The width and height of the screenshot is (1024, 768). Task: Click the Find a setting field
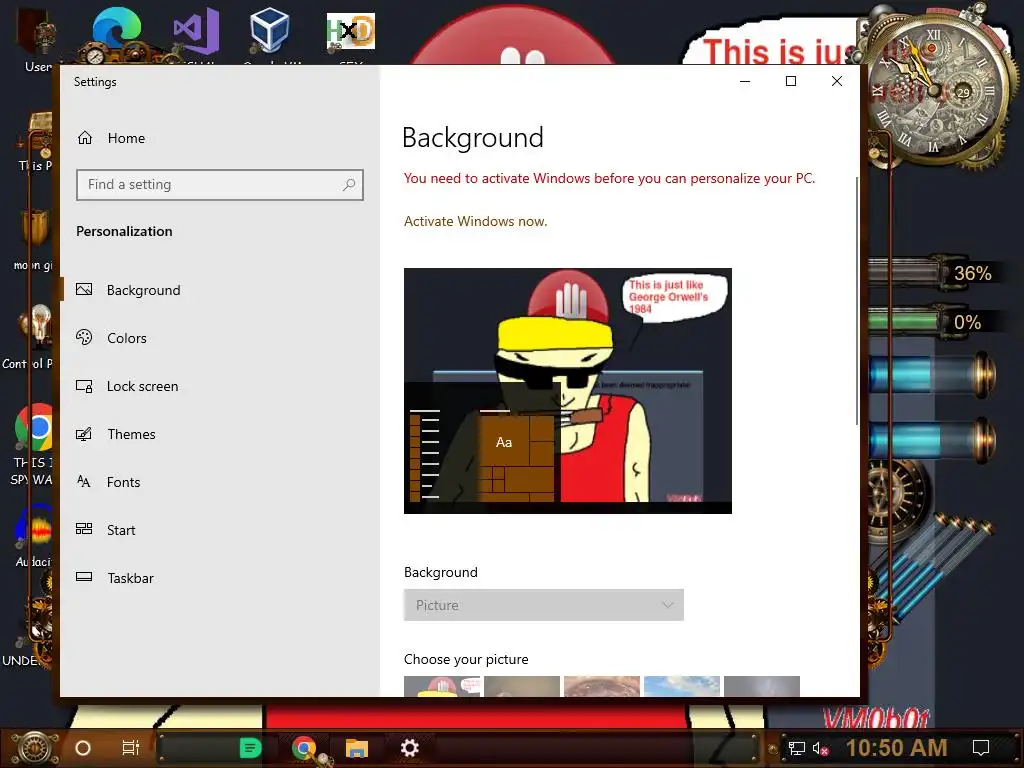click(x=219, y=185)
